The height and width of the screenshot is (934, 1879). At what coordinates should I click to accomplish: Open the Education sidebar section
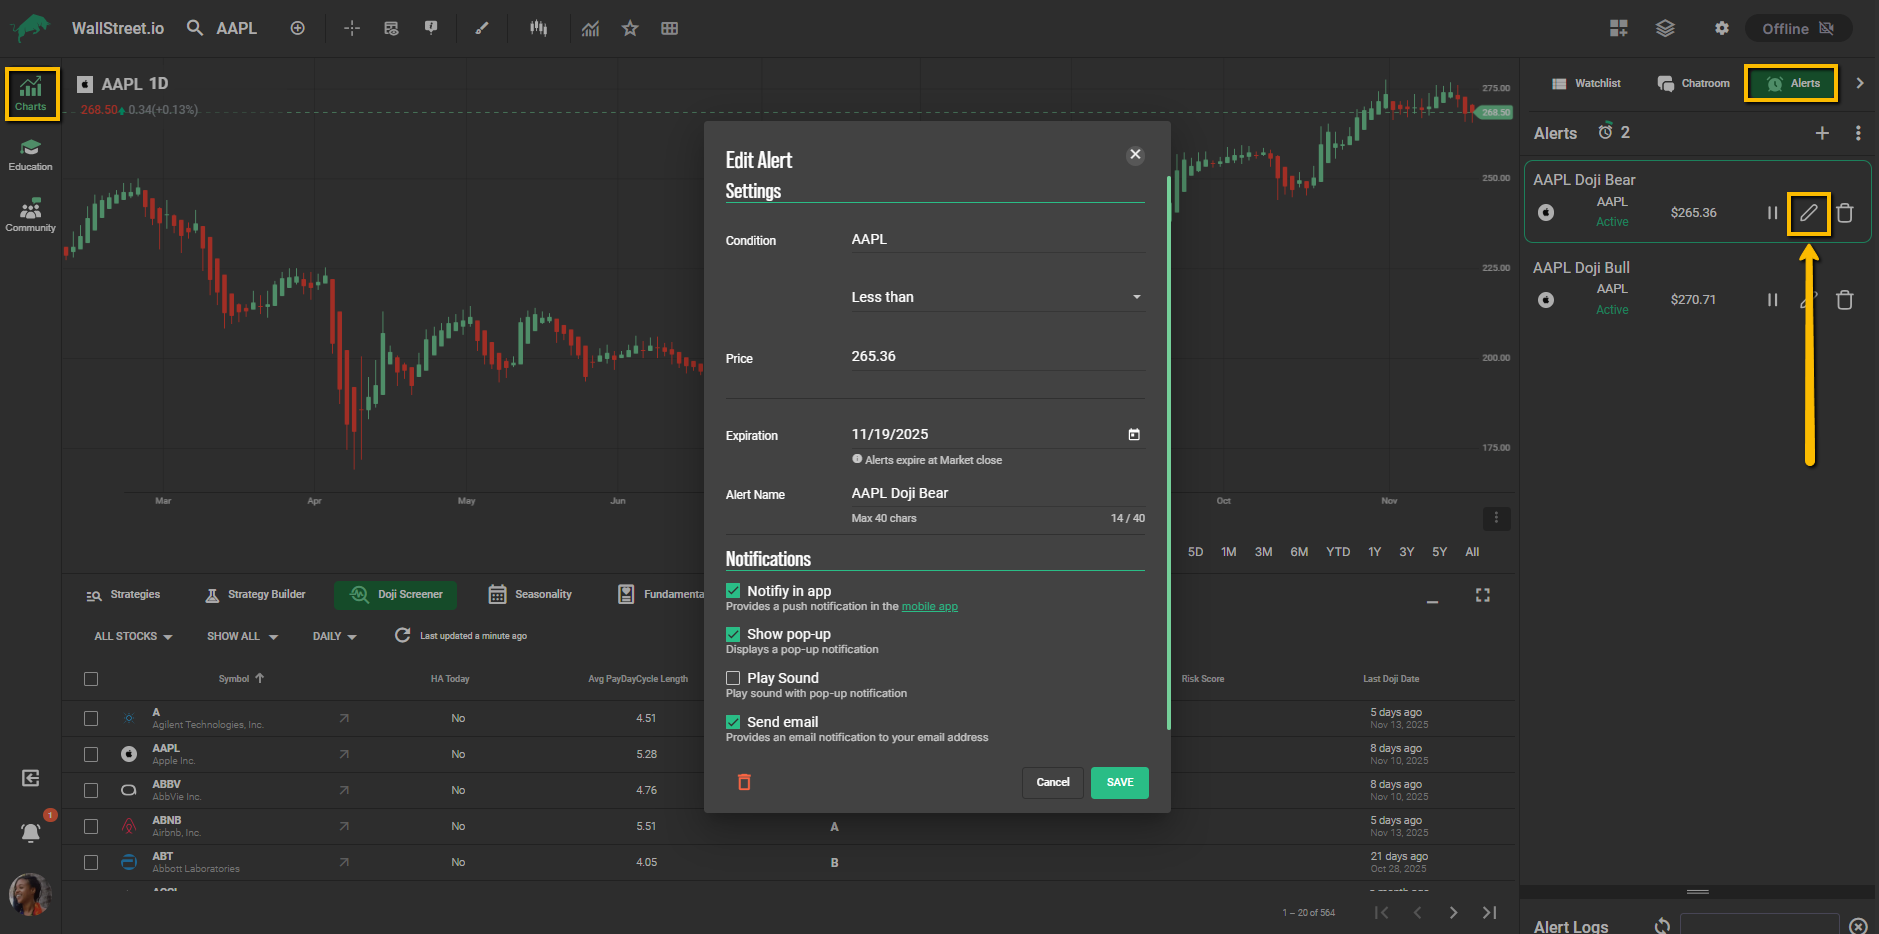point(30,154)
